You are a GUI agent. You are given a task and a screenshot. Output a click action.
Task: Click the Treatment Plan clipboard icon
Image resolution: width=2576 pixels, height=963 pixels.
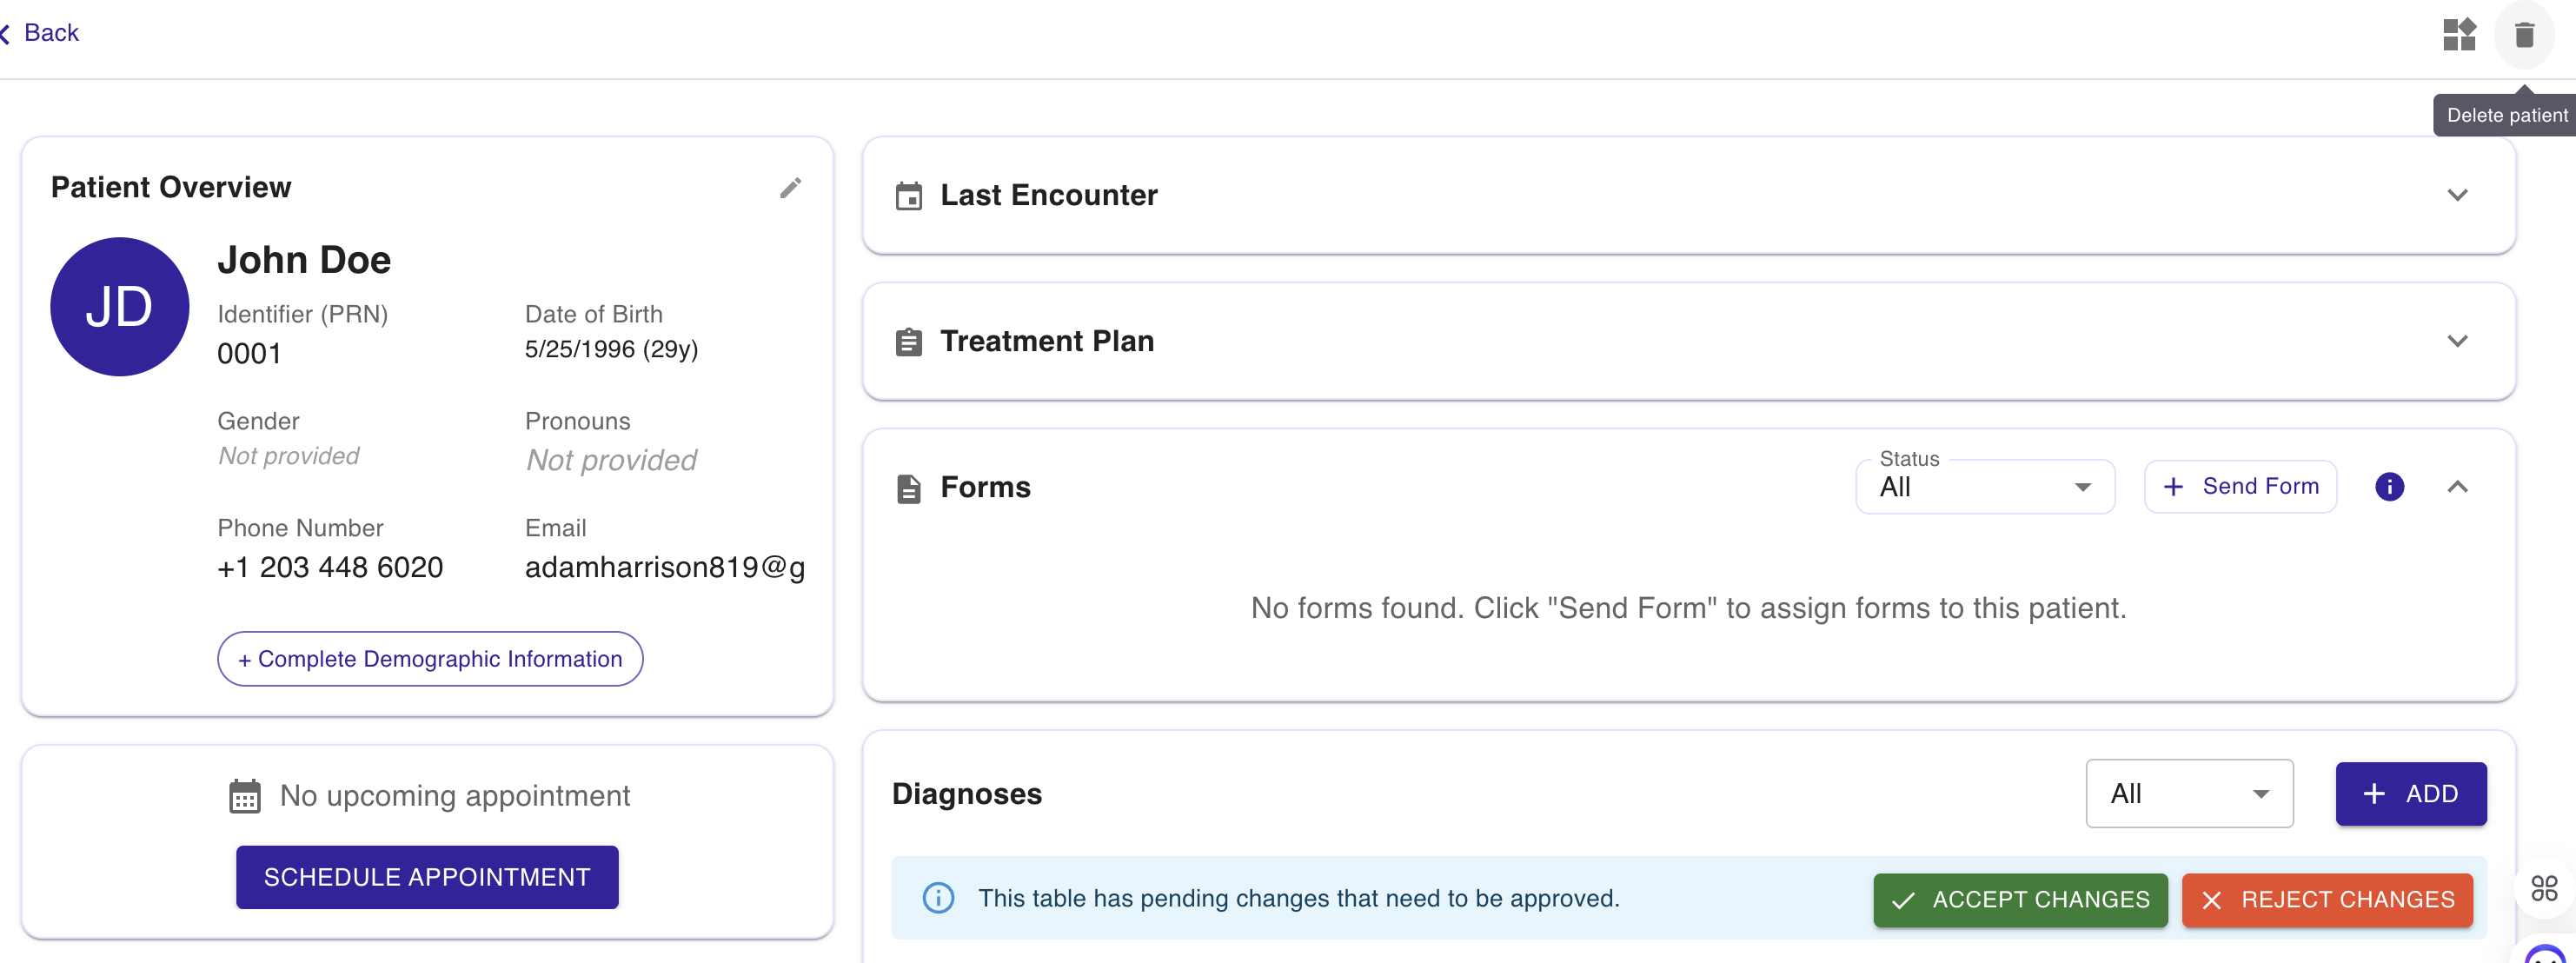pos(908,342)
